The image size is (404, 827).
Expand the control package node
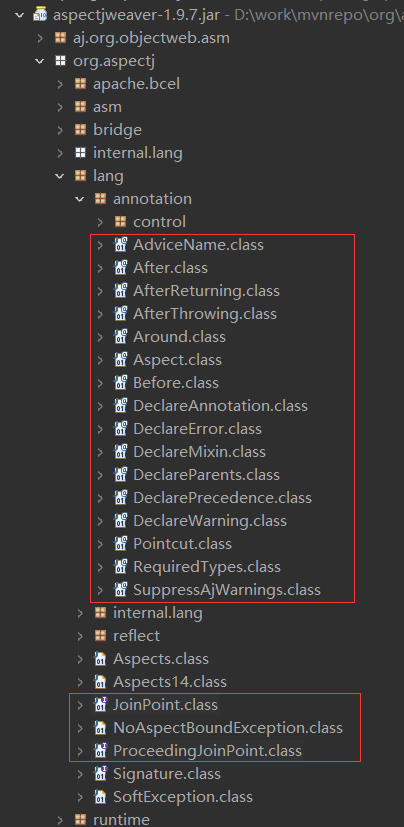click(100, 222)
